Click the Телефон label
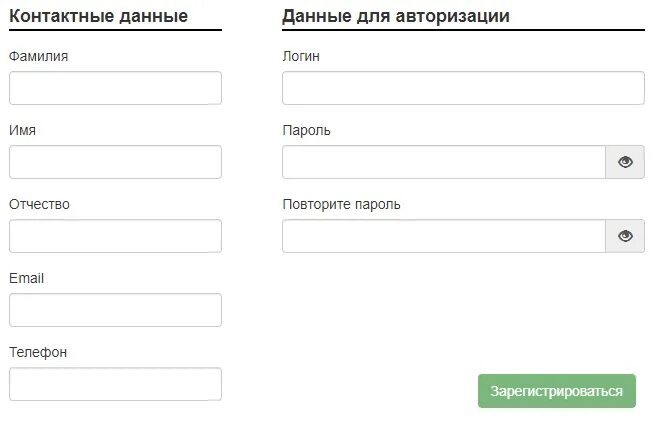This screenshot has width=661, height=423. (x=38, y=353)
